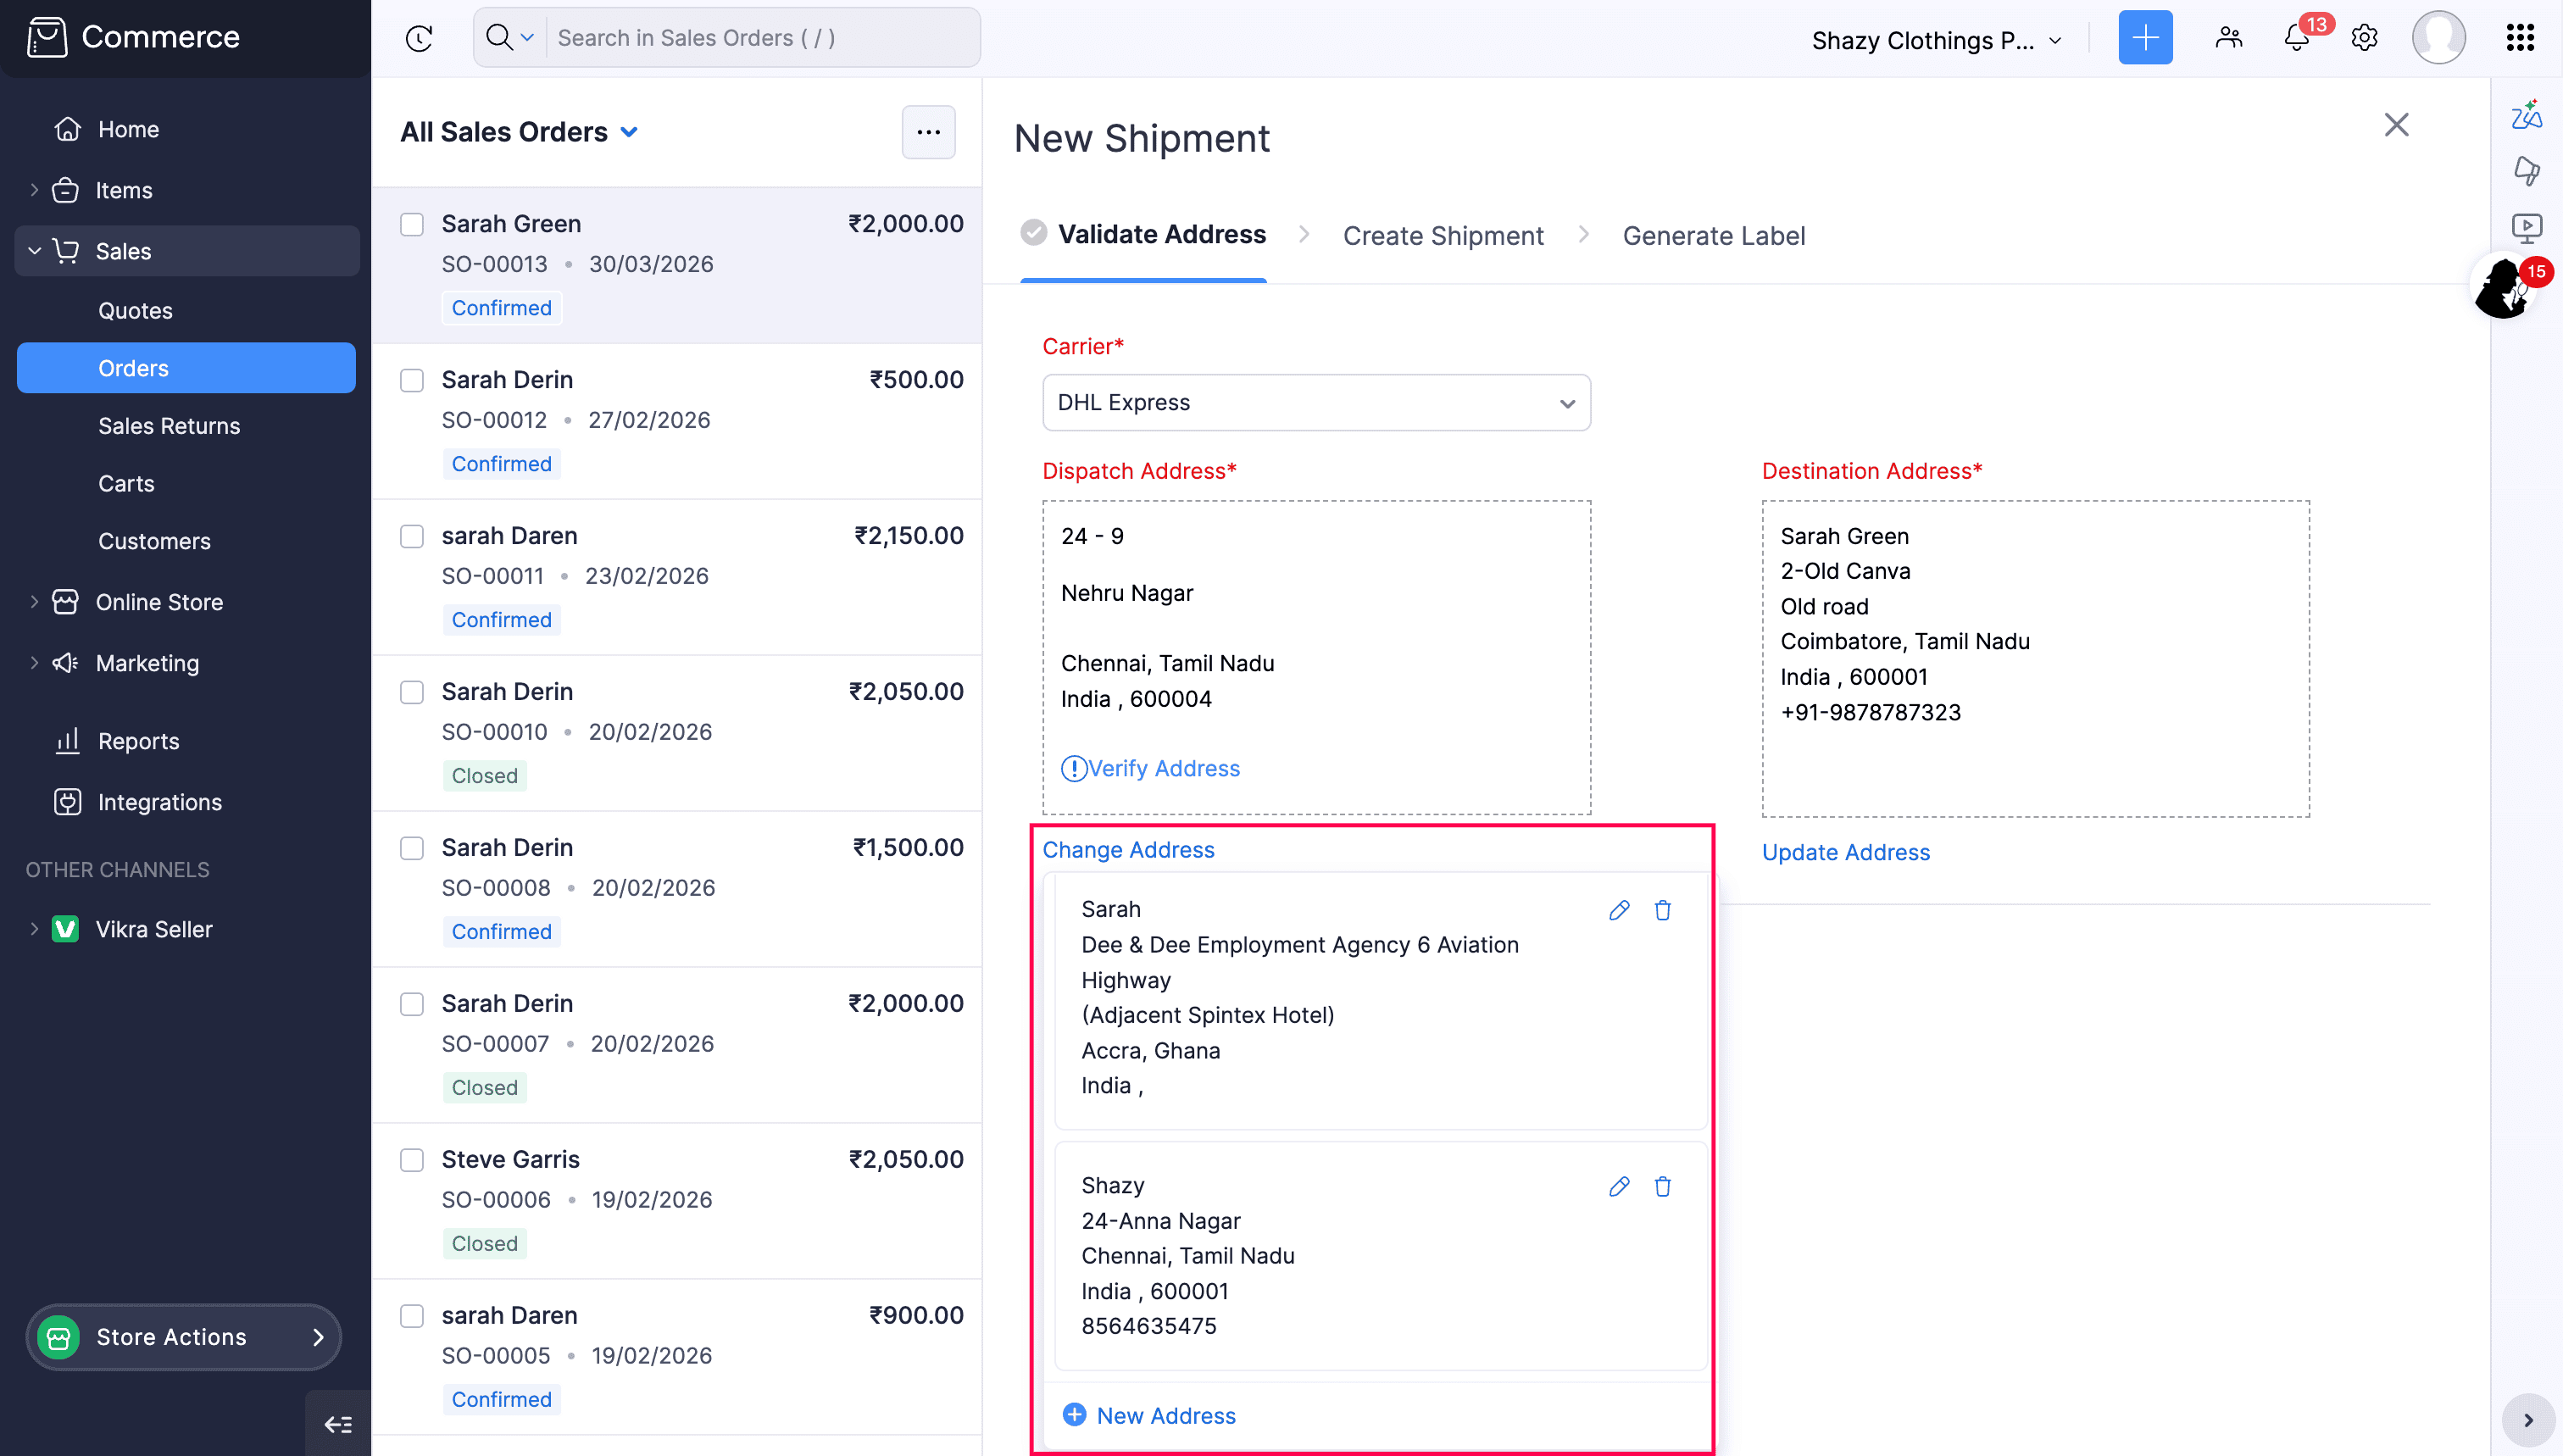Focus the Search in Sales Orders field

coord(762,38)
